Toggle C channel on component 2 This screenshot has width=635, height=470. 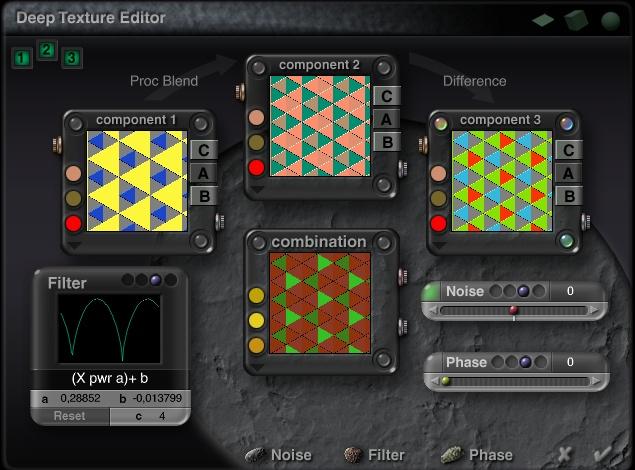(x=387, y=96)
